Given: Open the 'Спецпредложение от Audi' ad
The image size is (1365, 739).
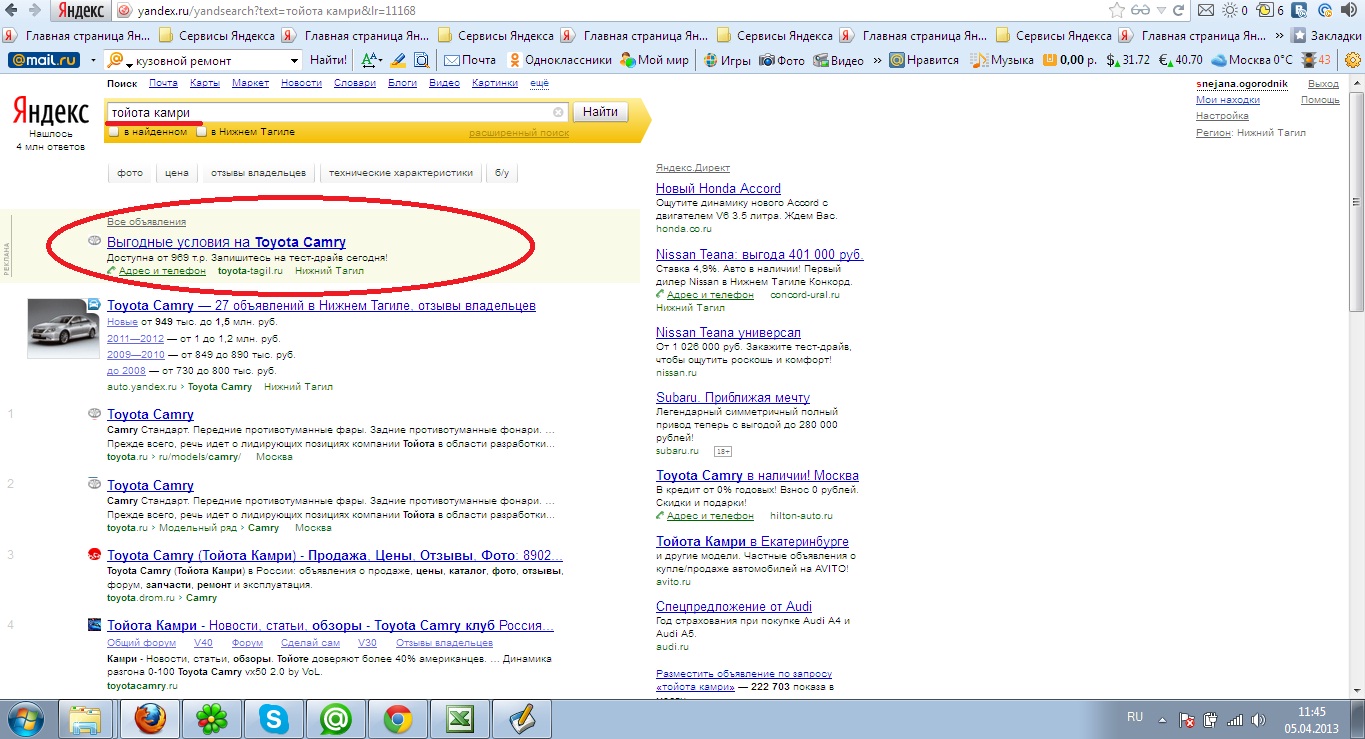Looking at the screenshot, I should coord(734,606).
